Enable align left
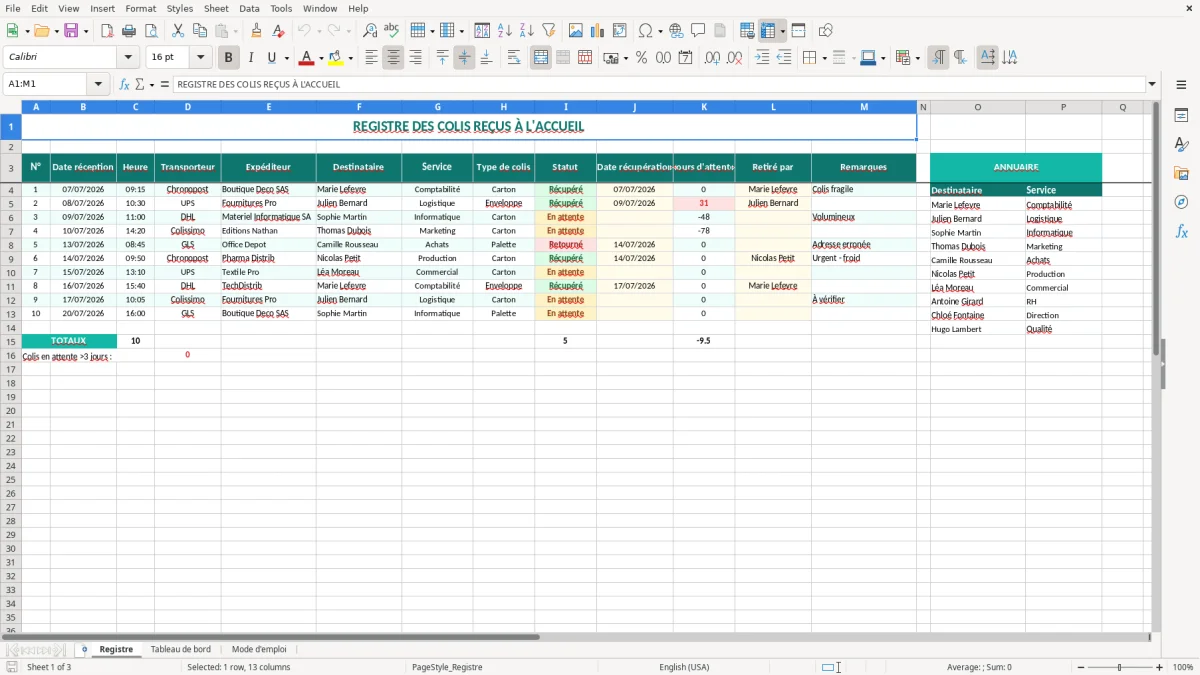Image resolution: width=1200 pixels, height=675 pixels. click(371, 58)
